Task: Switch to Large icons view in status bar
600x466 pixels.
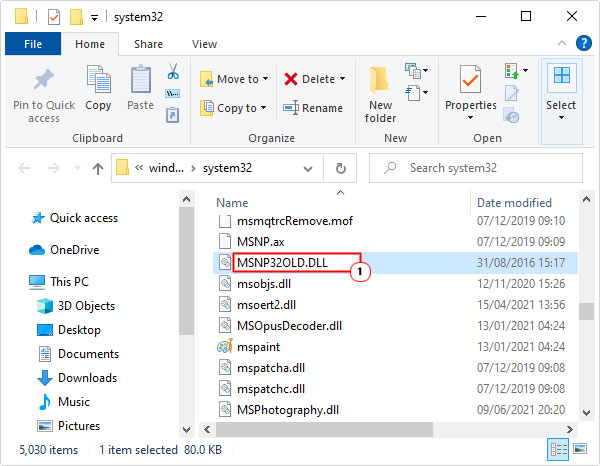Action: (x=580, y=449)
